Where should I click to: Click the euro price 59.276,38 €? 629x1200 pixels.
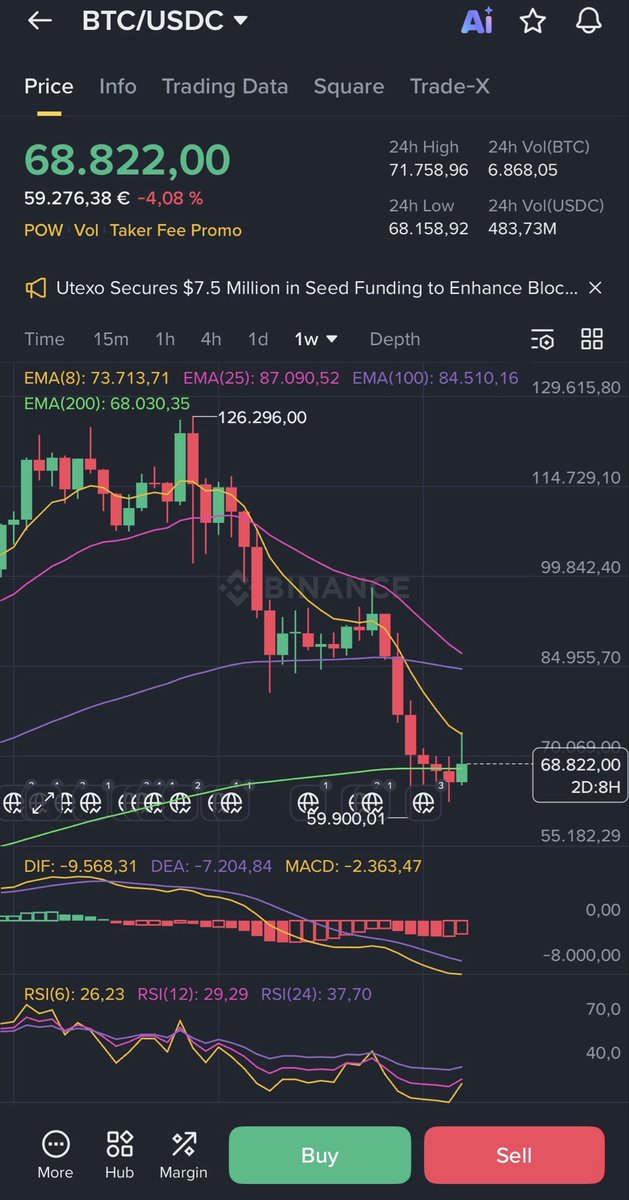click(x=77, y=198)
